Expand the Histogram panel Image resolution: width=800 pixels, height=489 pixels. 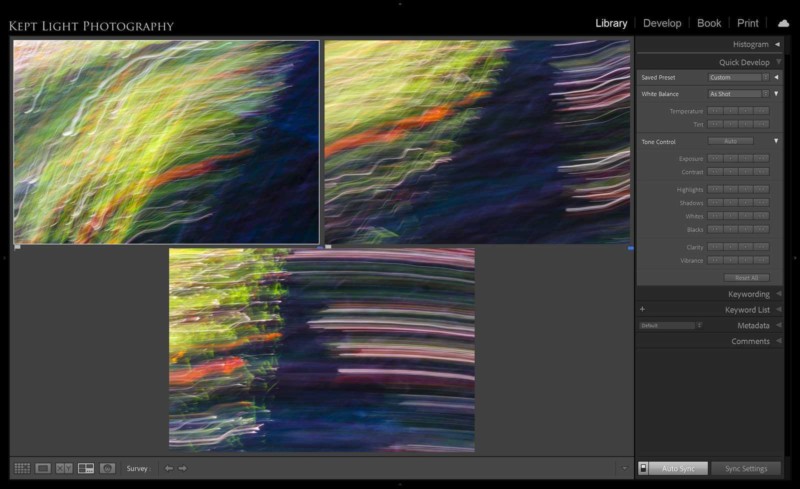coord(776,45)
